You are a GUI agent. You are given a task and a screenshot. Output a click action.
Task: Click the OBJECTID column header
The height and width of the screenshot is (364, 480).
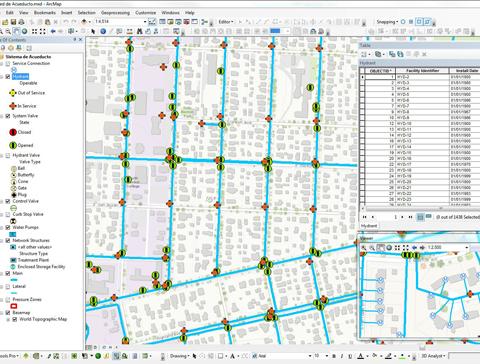(x=380, y=71)
